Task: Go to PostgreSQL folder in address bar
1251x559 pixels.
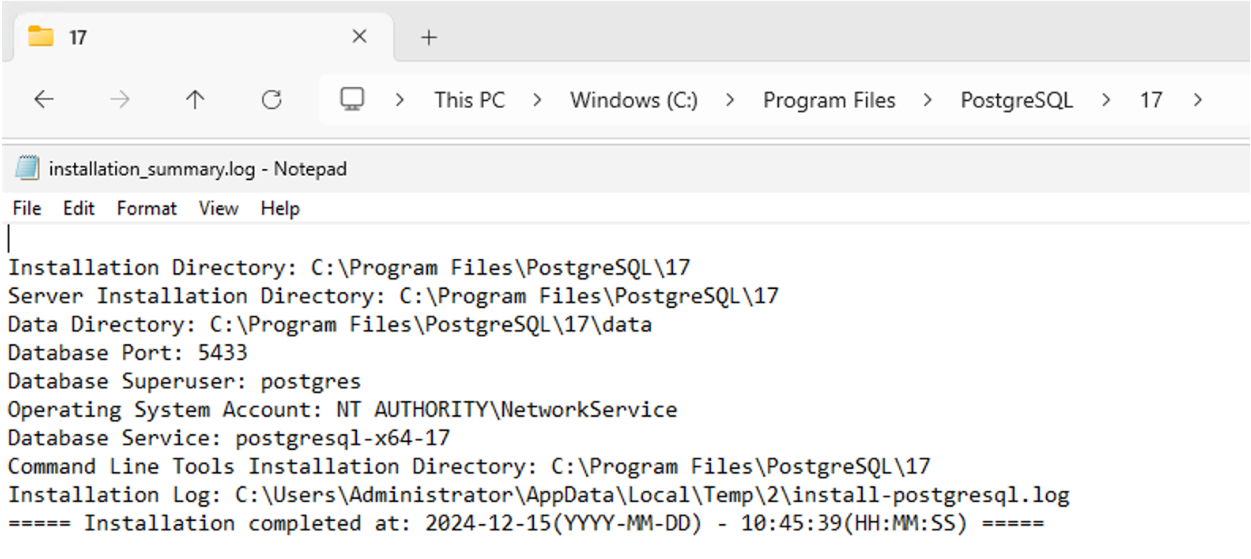Action: [1016, 100]
